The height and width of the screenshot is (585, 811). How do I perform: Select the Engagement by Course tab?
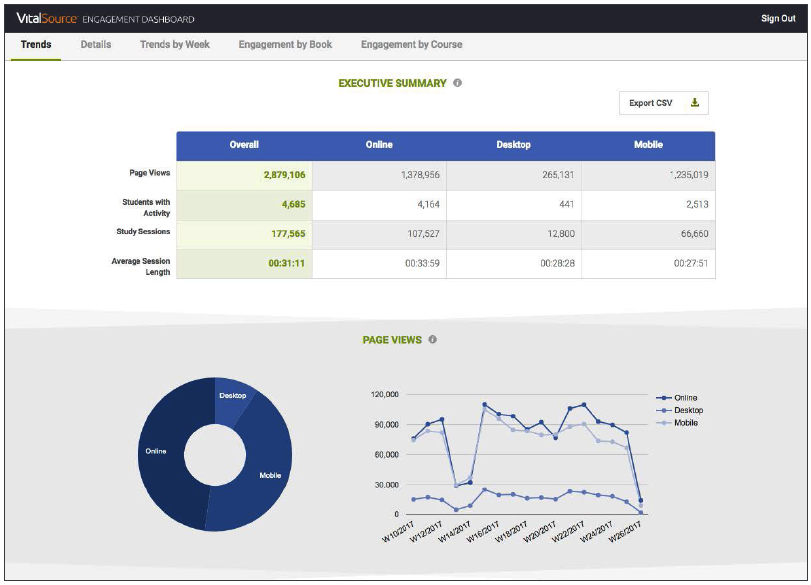coord(411,45)
